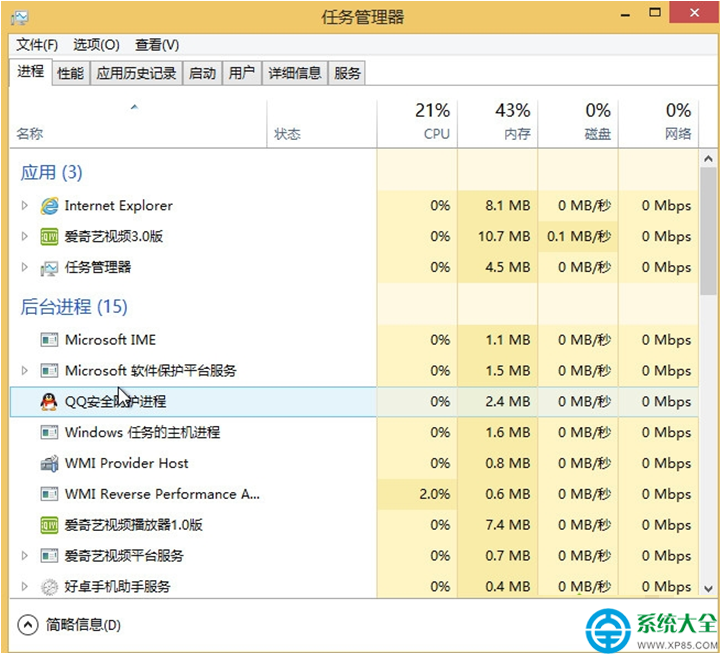Click the 爱奇艺视频平台服务 icon
The width and height of the screenshot is (720, 656).
(x=49, y=556)
